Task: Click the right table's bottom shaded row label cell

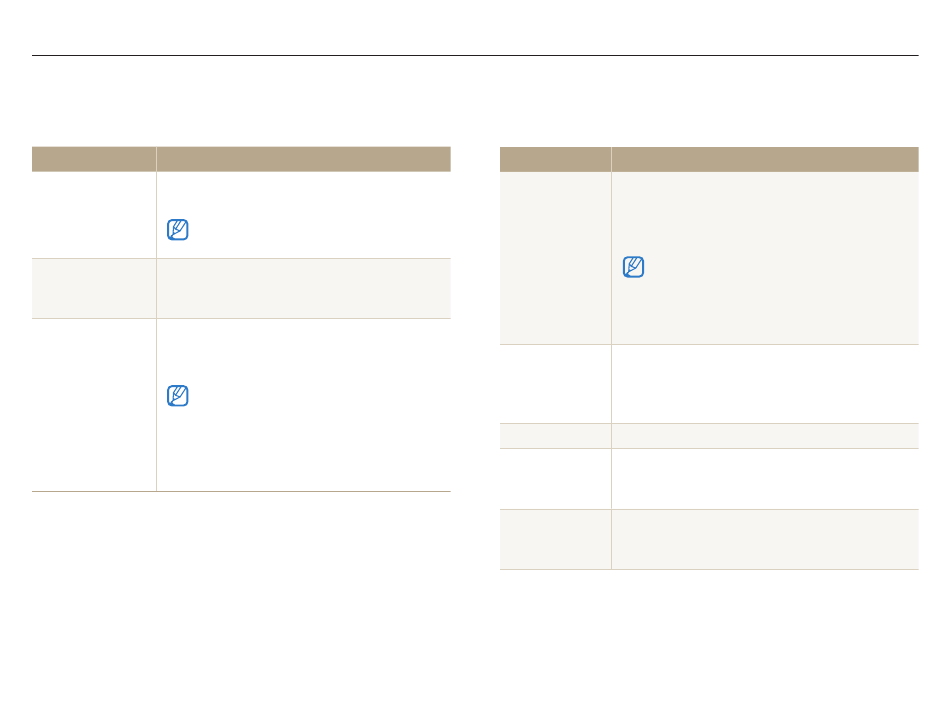Action: (555, 539)
